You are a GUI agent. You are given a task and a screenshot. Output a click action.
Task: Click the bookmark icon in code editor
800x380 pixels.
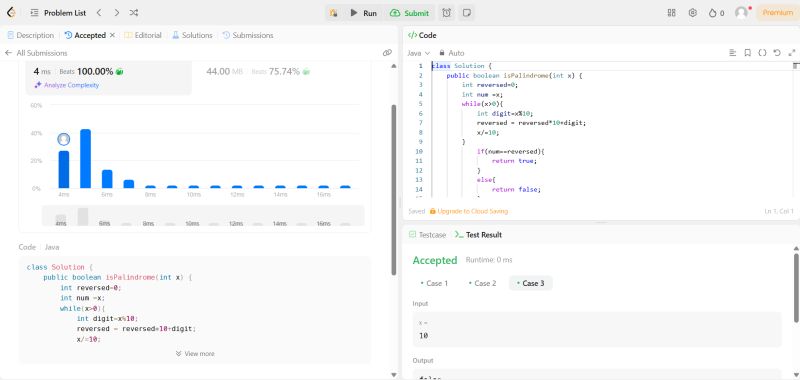(x=747, y=53)
